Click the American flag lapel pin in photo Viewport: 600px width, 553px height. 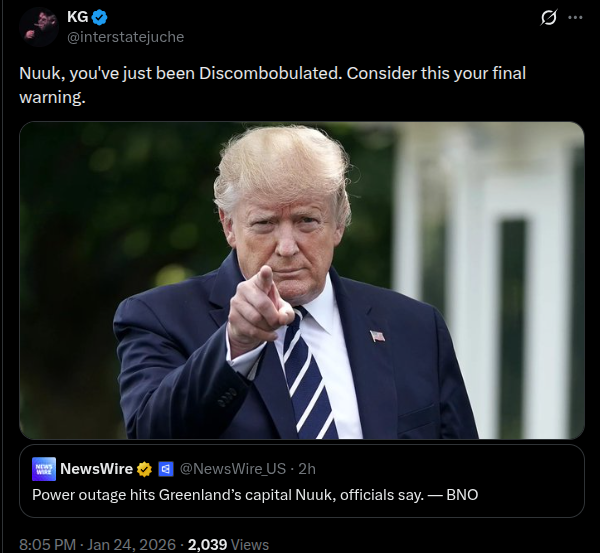tap(378, 336)
